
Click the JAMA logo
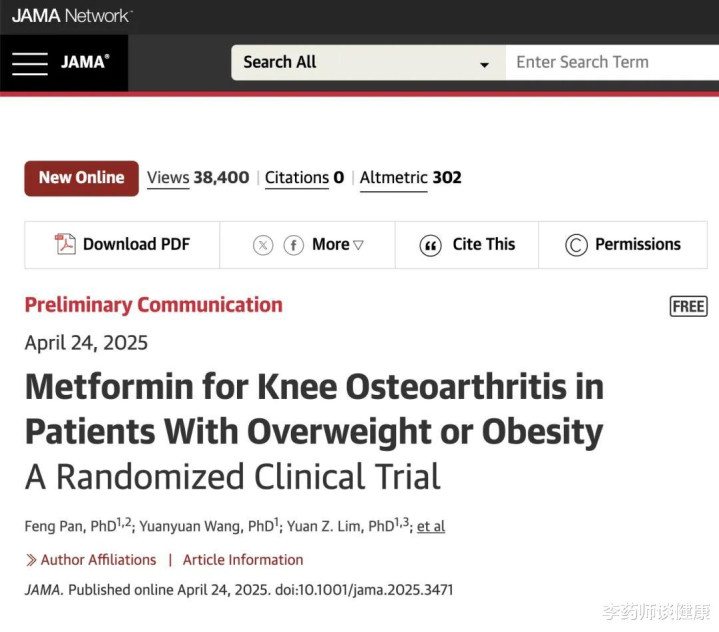click(x=85, y=61)
